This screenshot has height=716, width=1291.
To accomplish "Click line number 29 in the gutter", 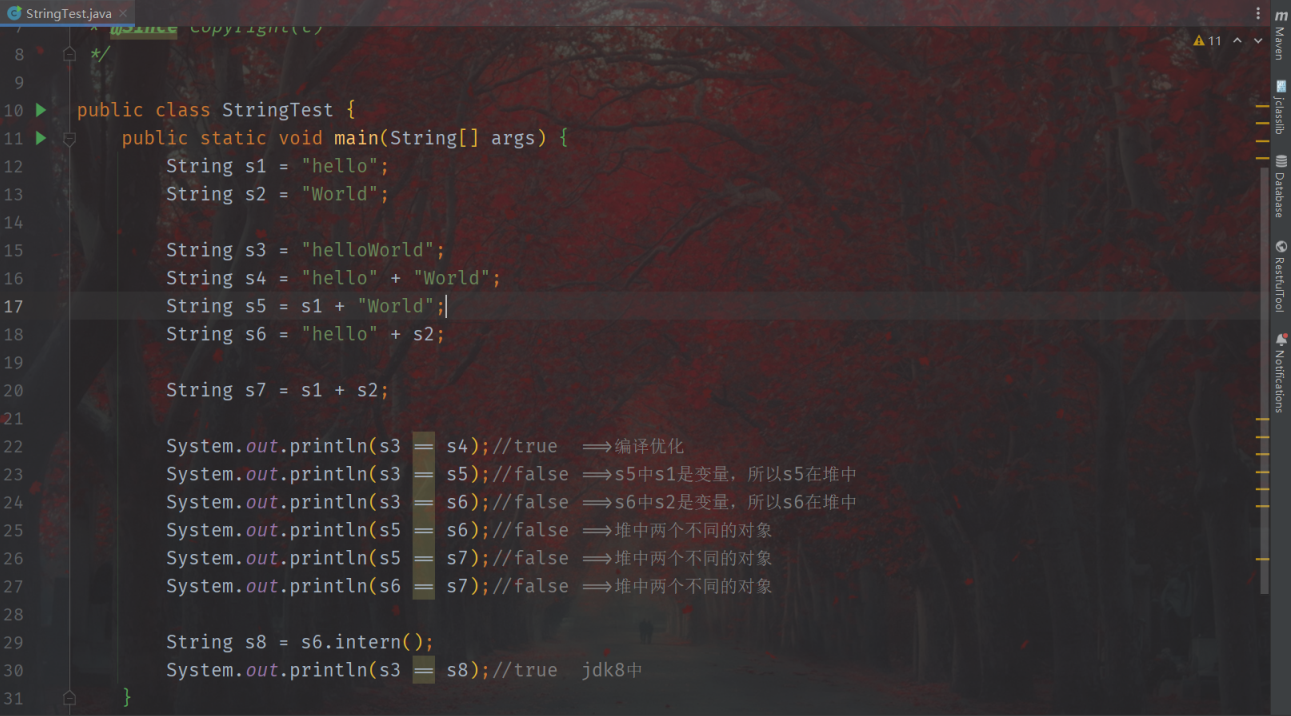I will (x=13, y=642).
